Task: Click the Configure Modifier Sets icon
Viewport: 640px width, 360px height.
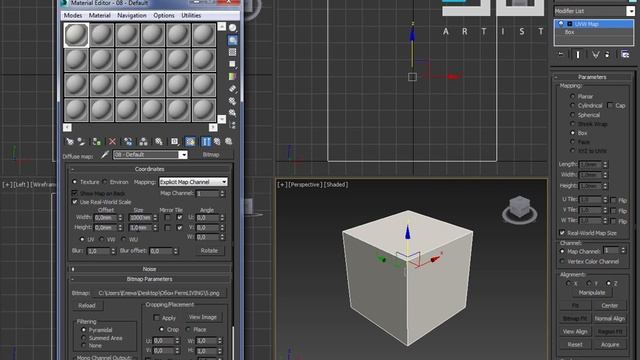Action: coord(625,54)
